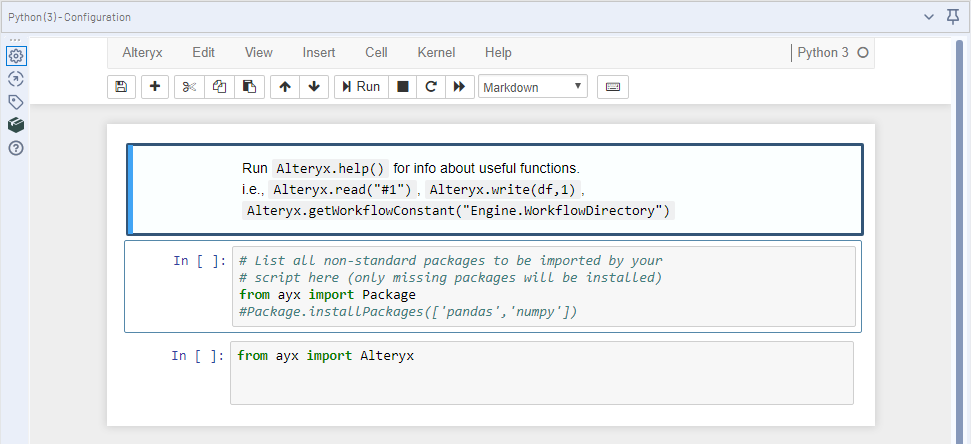Open the Annotation tag icon in sidebar
Viewport: 971px width, 444px height.
16,102
